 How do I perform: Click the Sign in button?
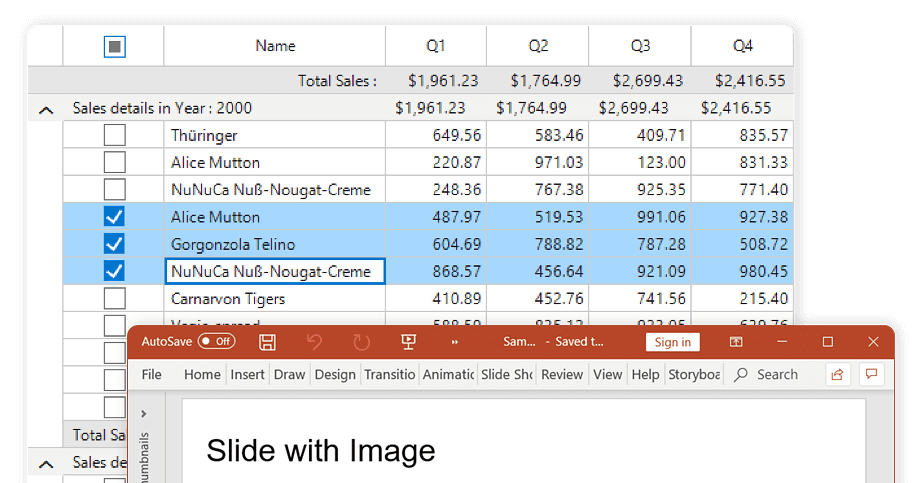pos(672,342)
